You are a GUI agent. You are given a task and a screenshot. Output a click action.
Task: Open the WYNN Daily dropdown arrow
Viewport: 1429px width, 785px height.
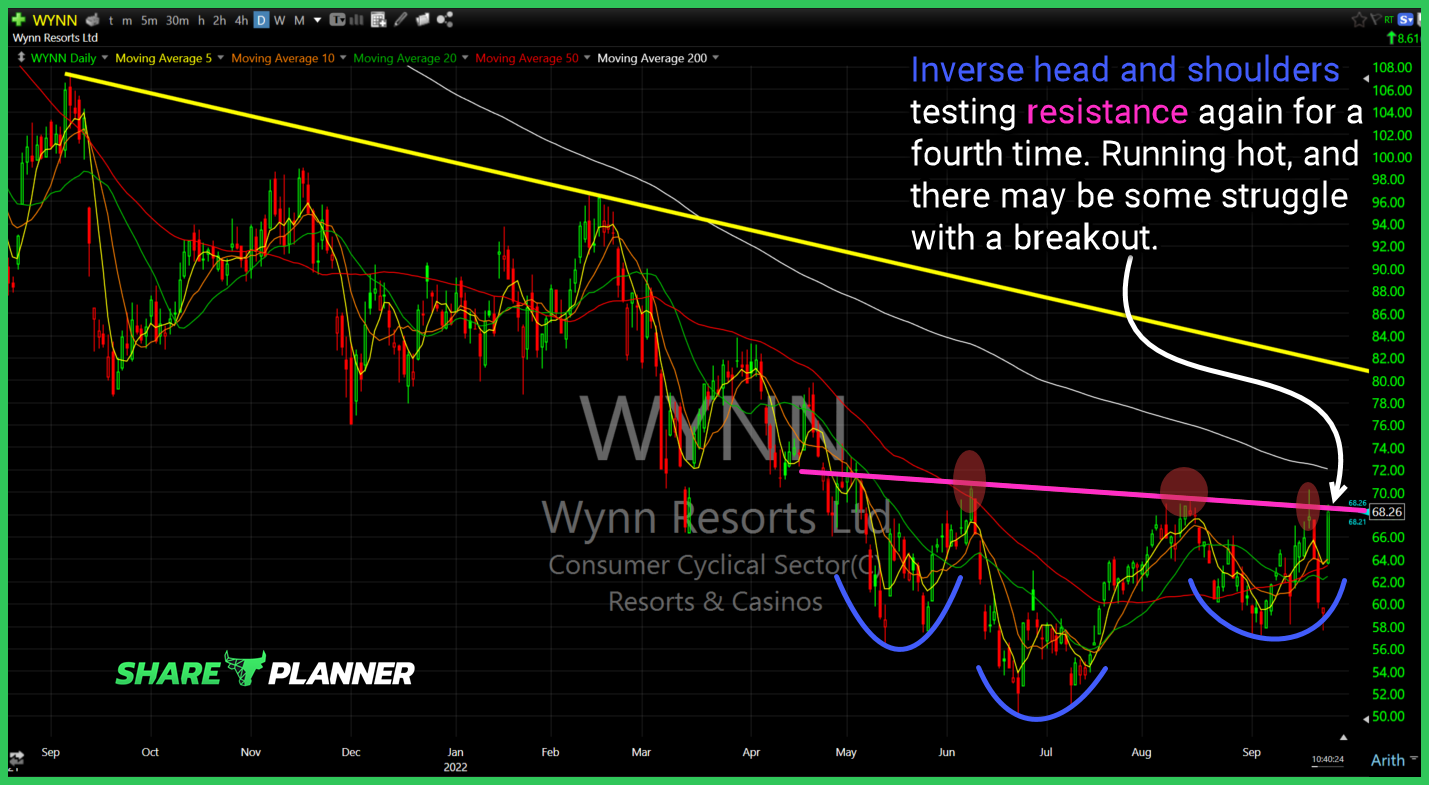104,58
